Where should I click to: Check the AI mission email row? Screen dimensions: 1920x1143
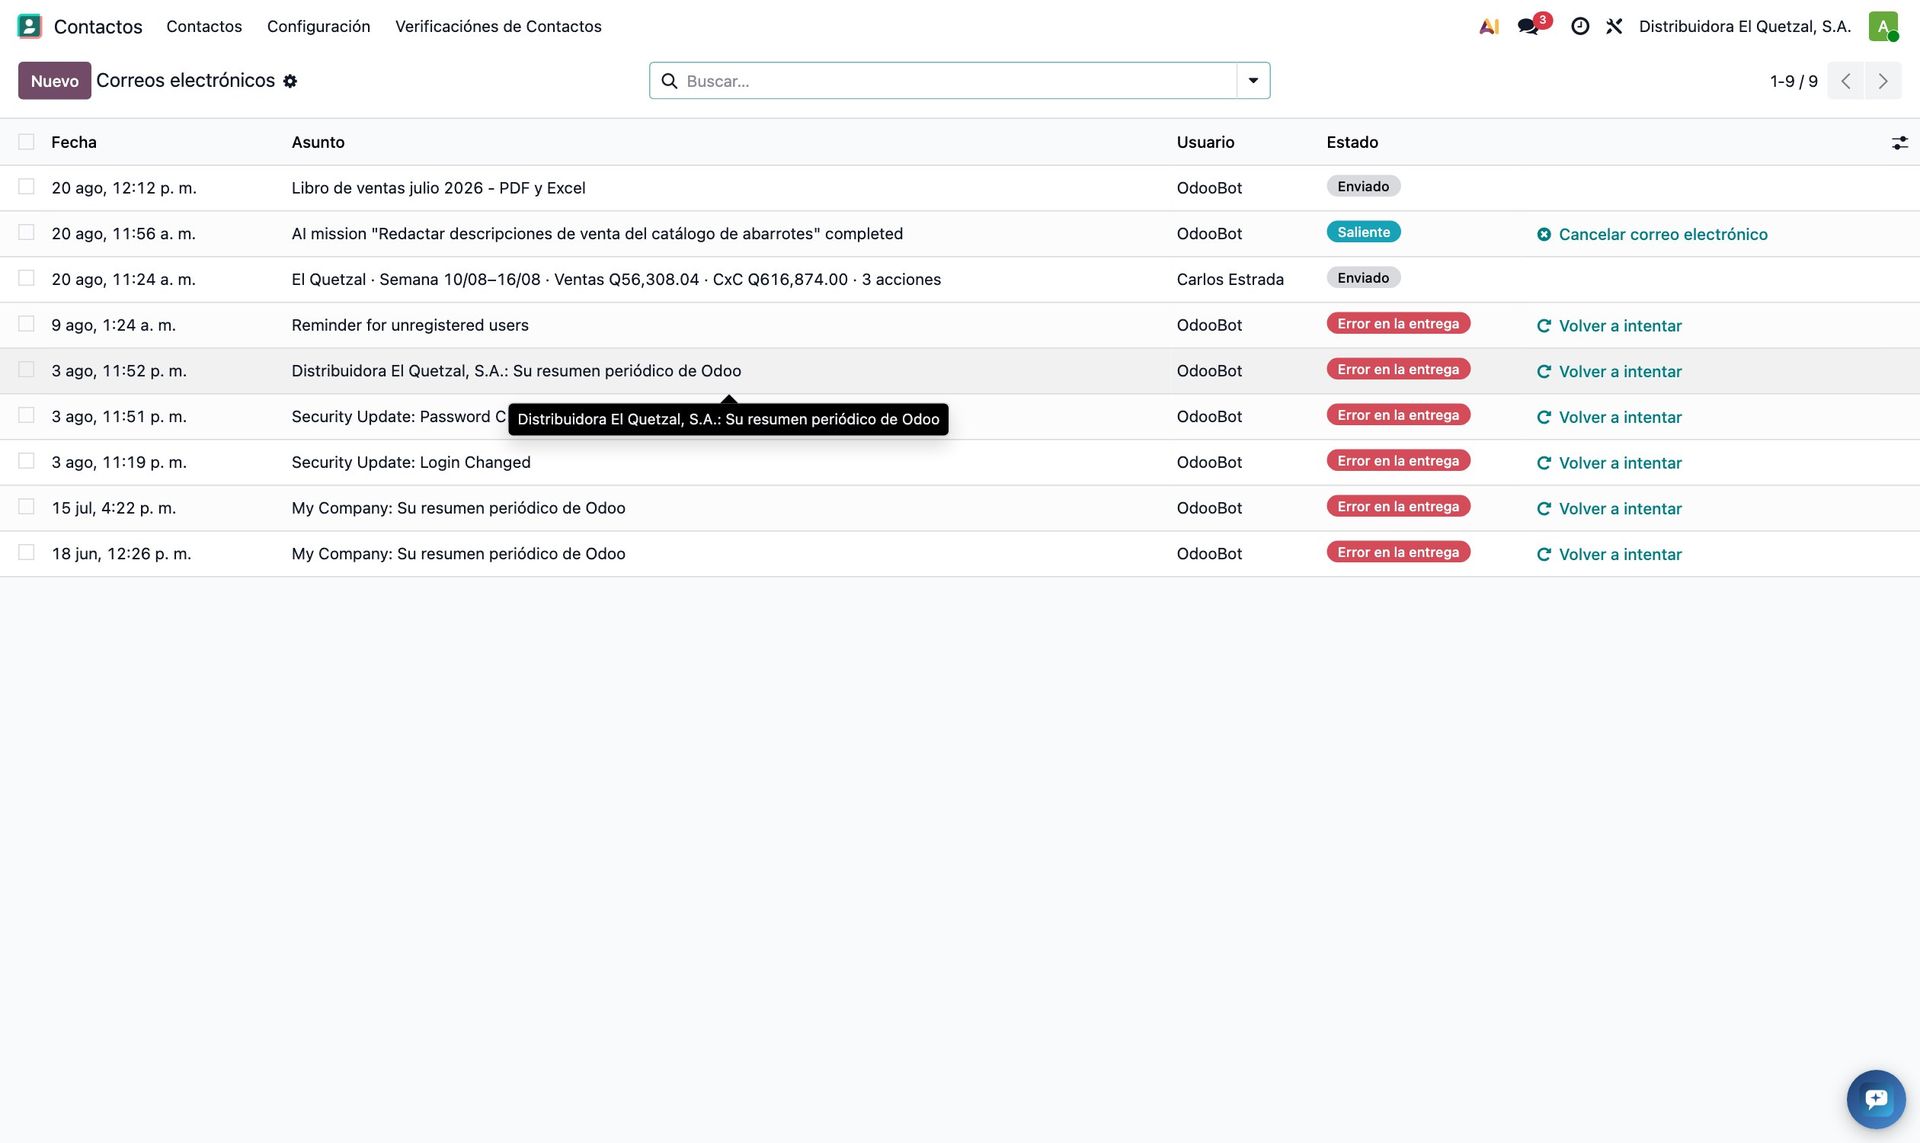26,233
